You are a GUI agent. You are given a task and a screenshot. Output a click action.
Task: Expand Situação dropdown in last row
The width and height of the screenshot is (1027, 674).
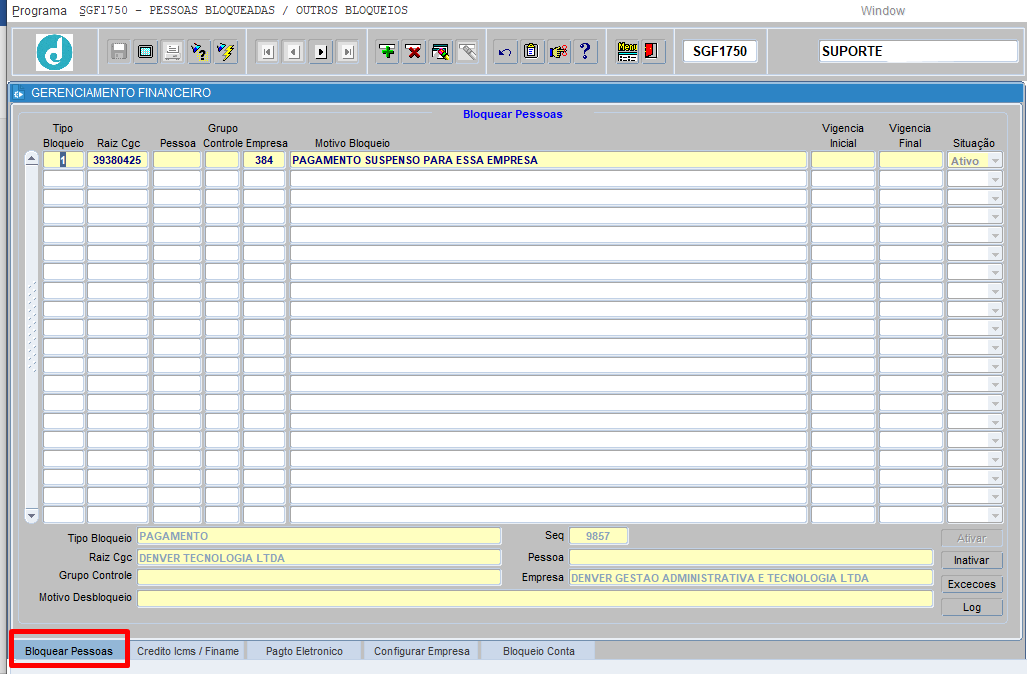click(x=994, y=515)
